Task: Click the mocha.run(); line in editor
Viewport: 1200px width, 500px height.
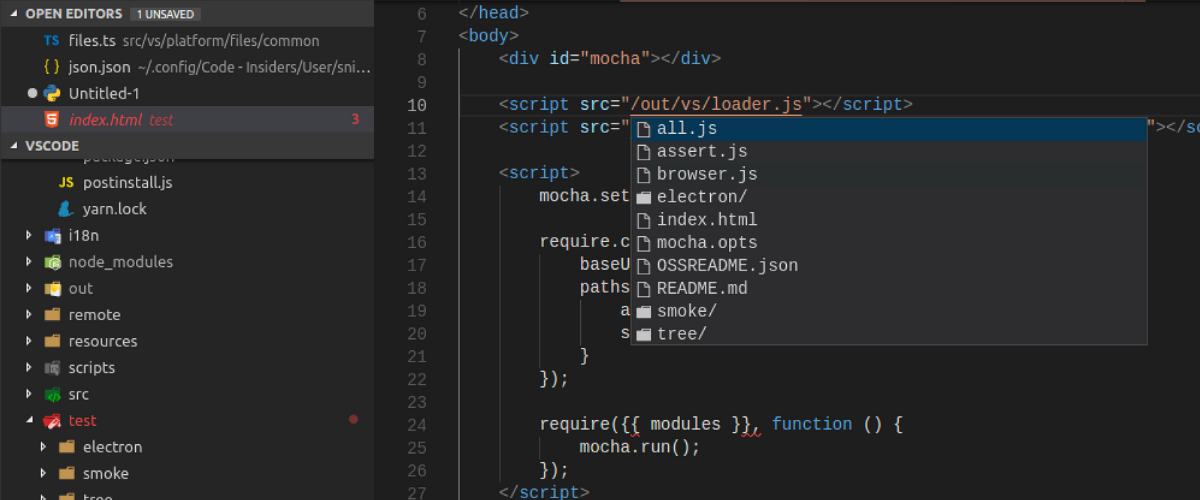Action: (640, 447)
